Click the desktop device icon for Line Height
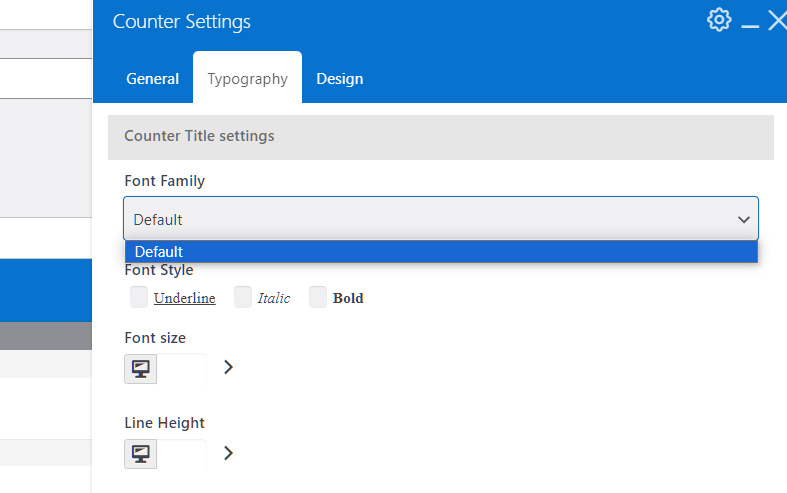This screenshot has width=787, height=493. 141,454
